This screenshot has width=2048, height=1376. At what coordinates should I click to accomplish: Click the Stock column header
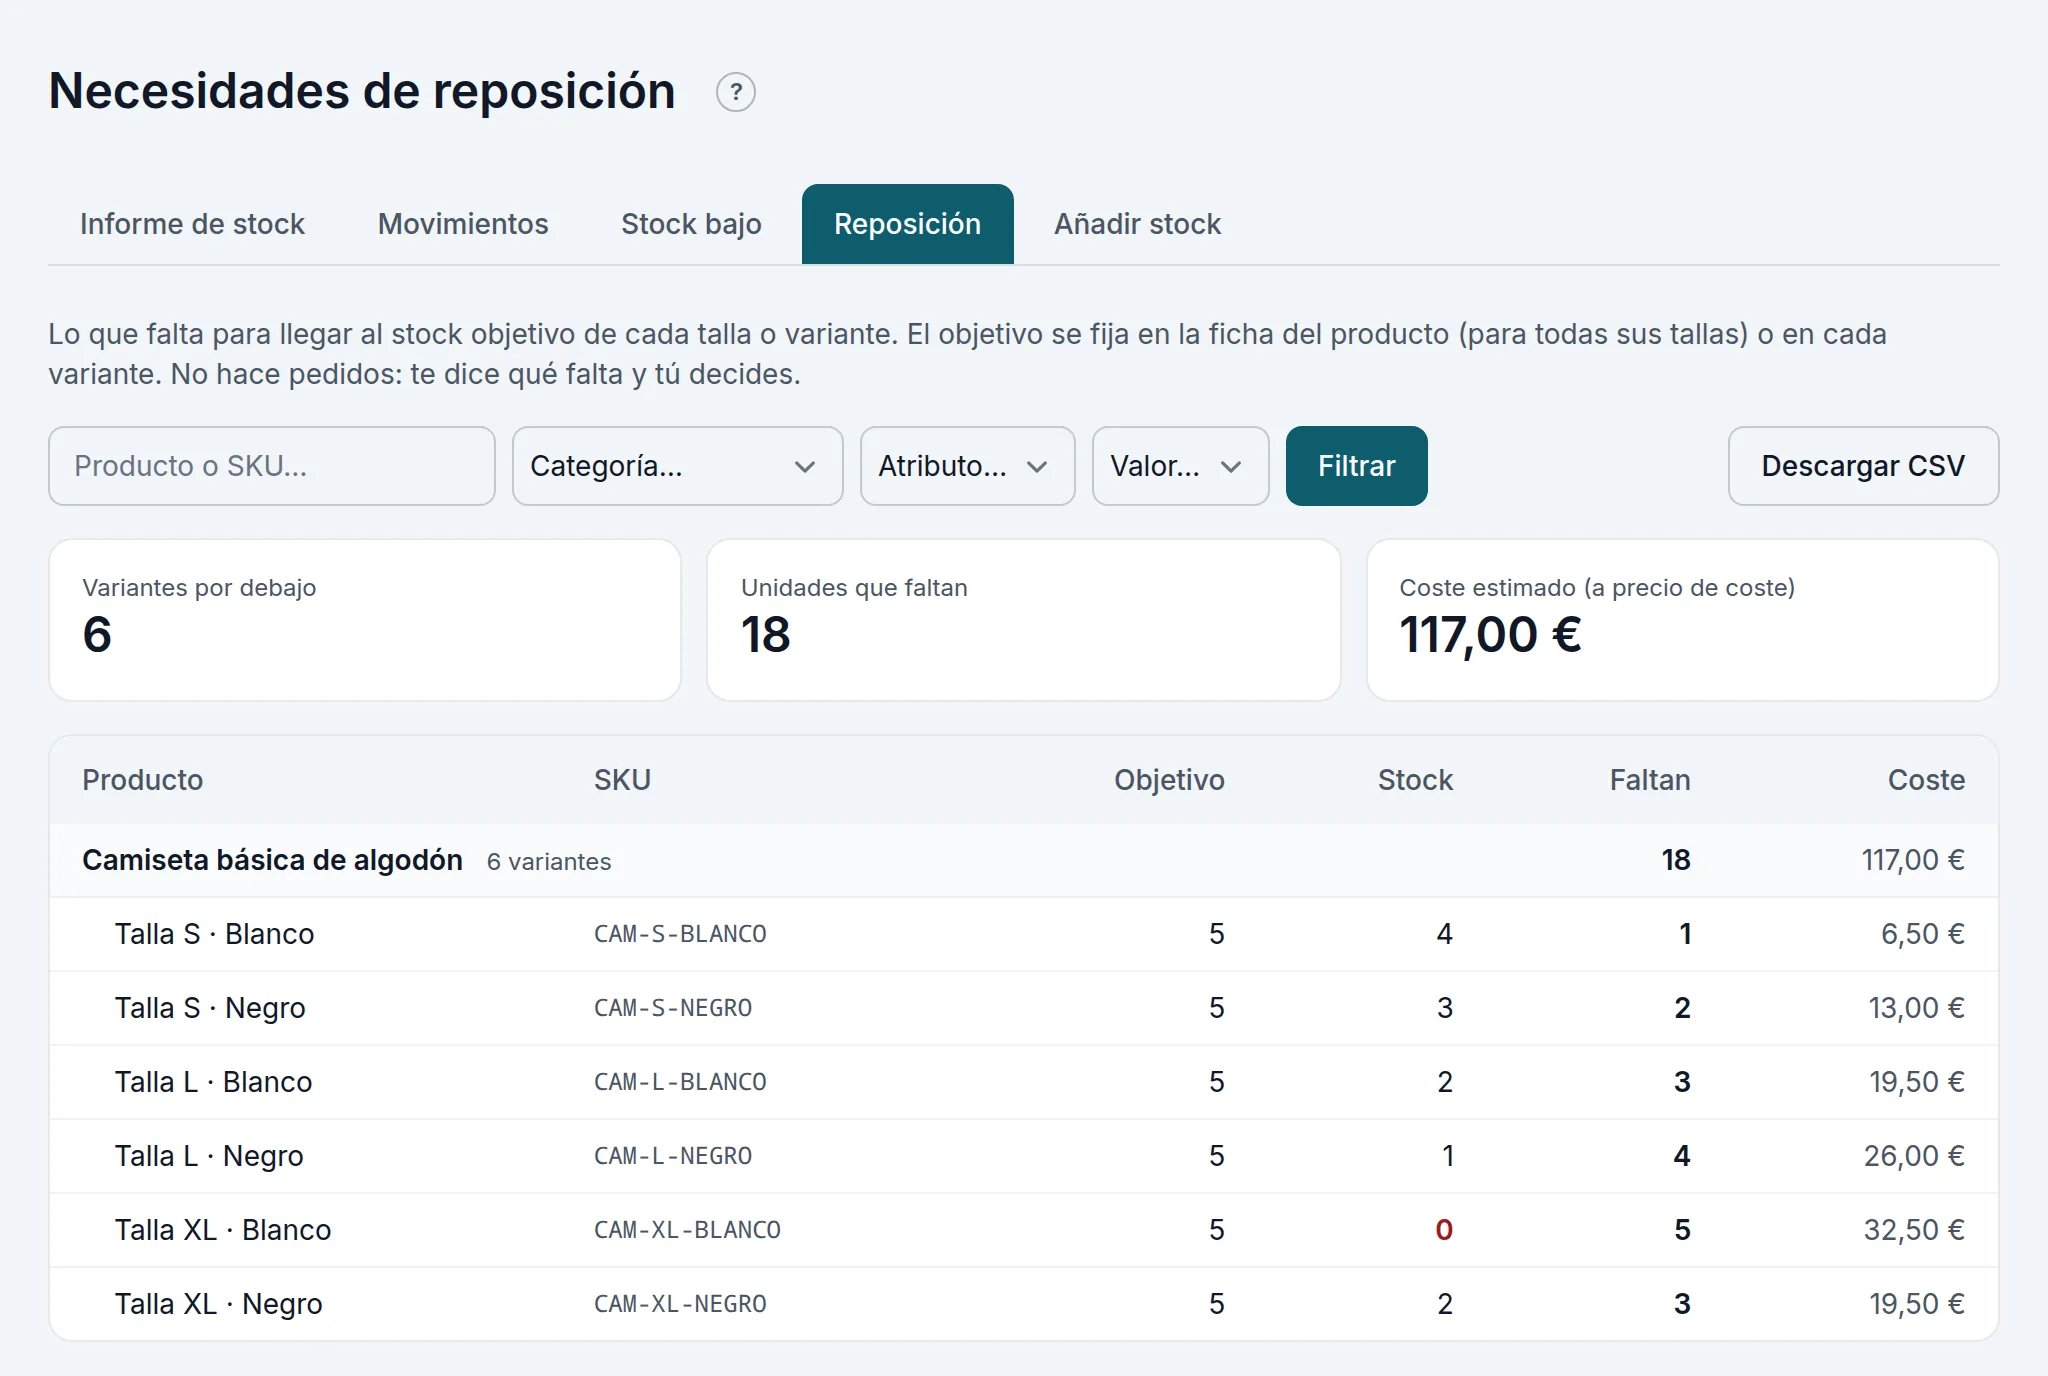click(1415, 780)
